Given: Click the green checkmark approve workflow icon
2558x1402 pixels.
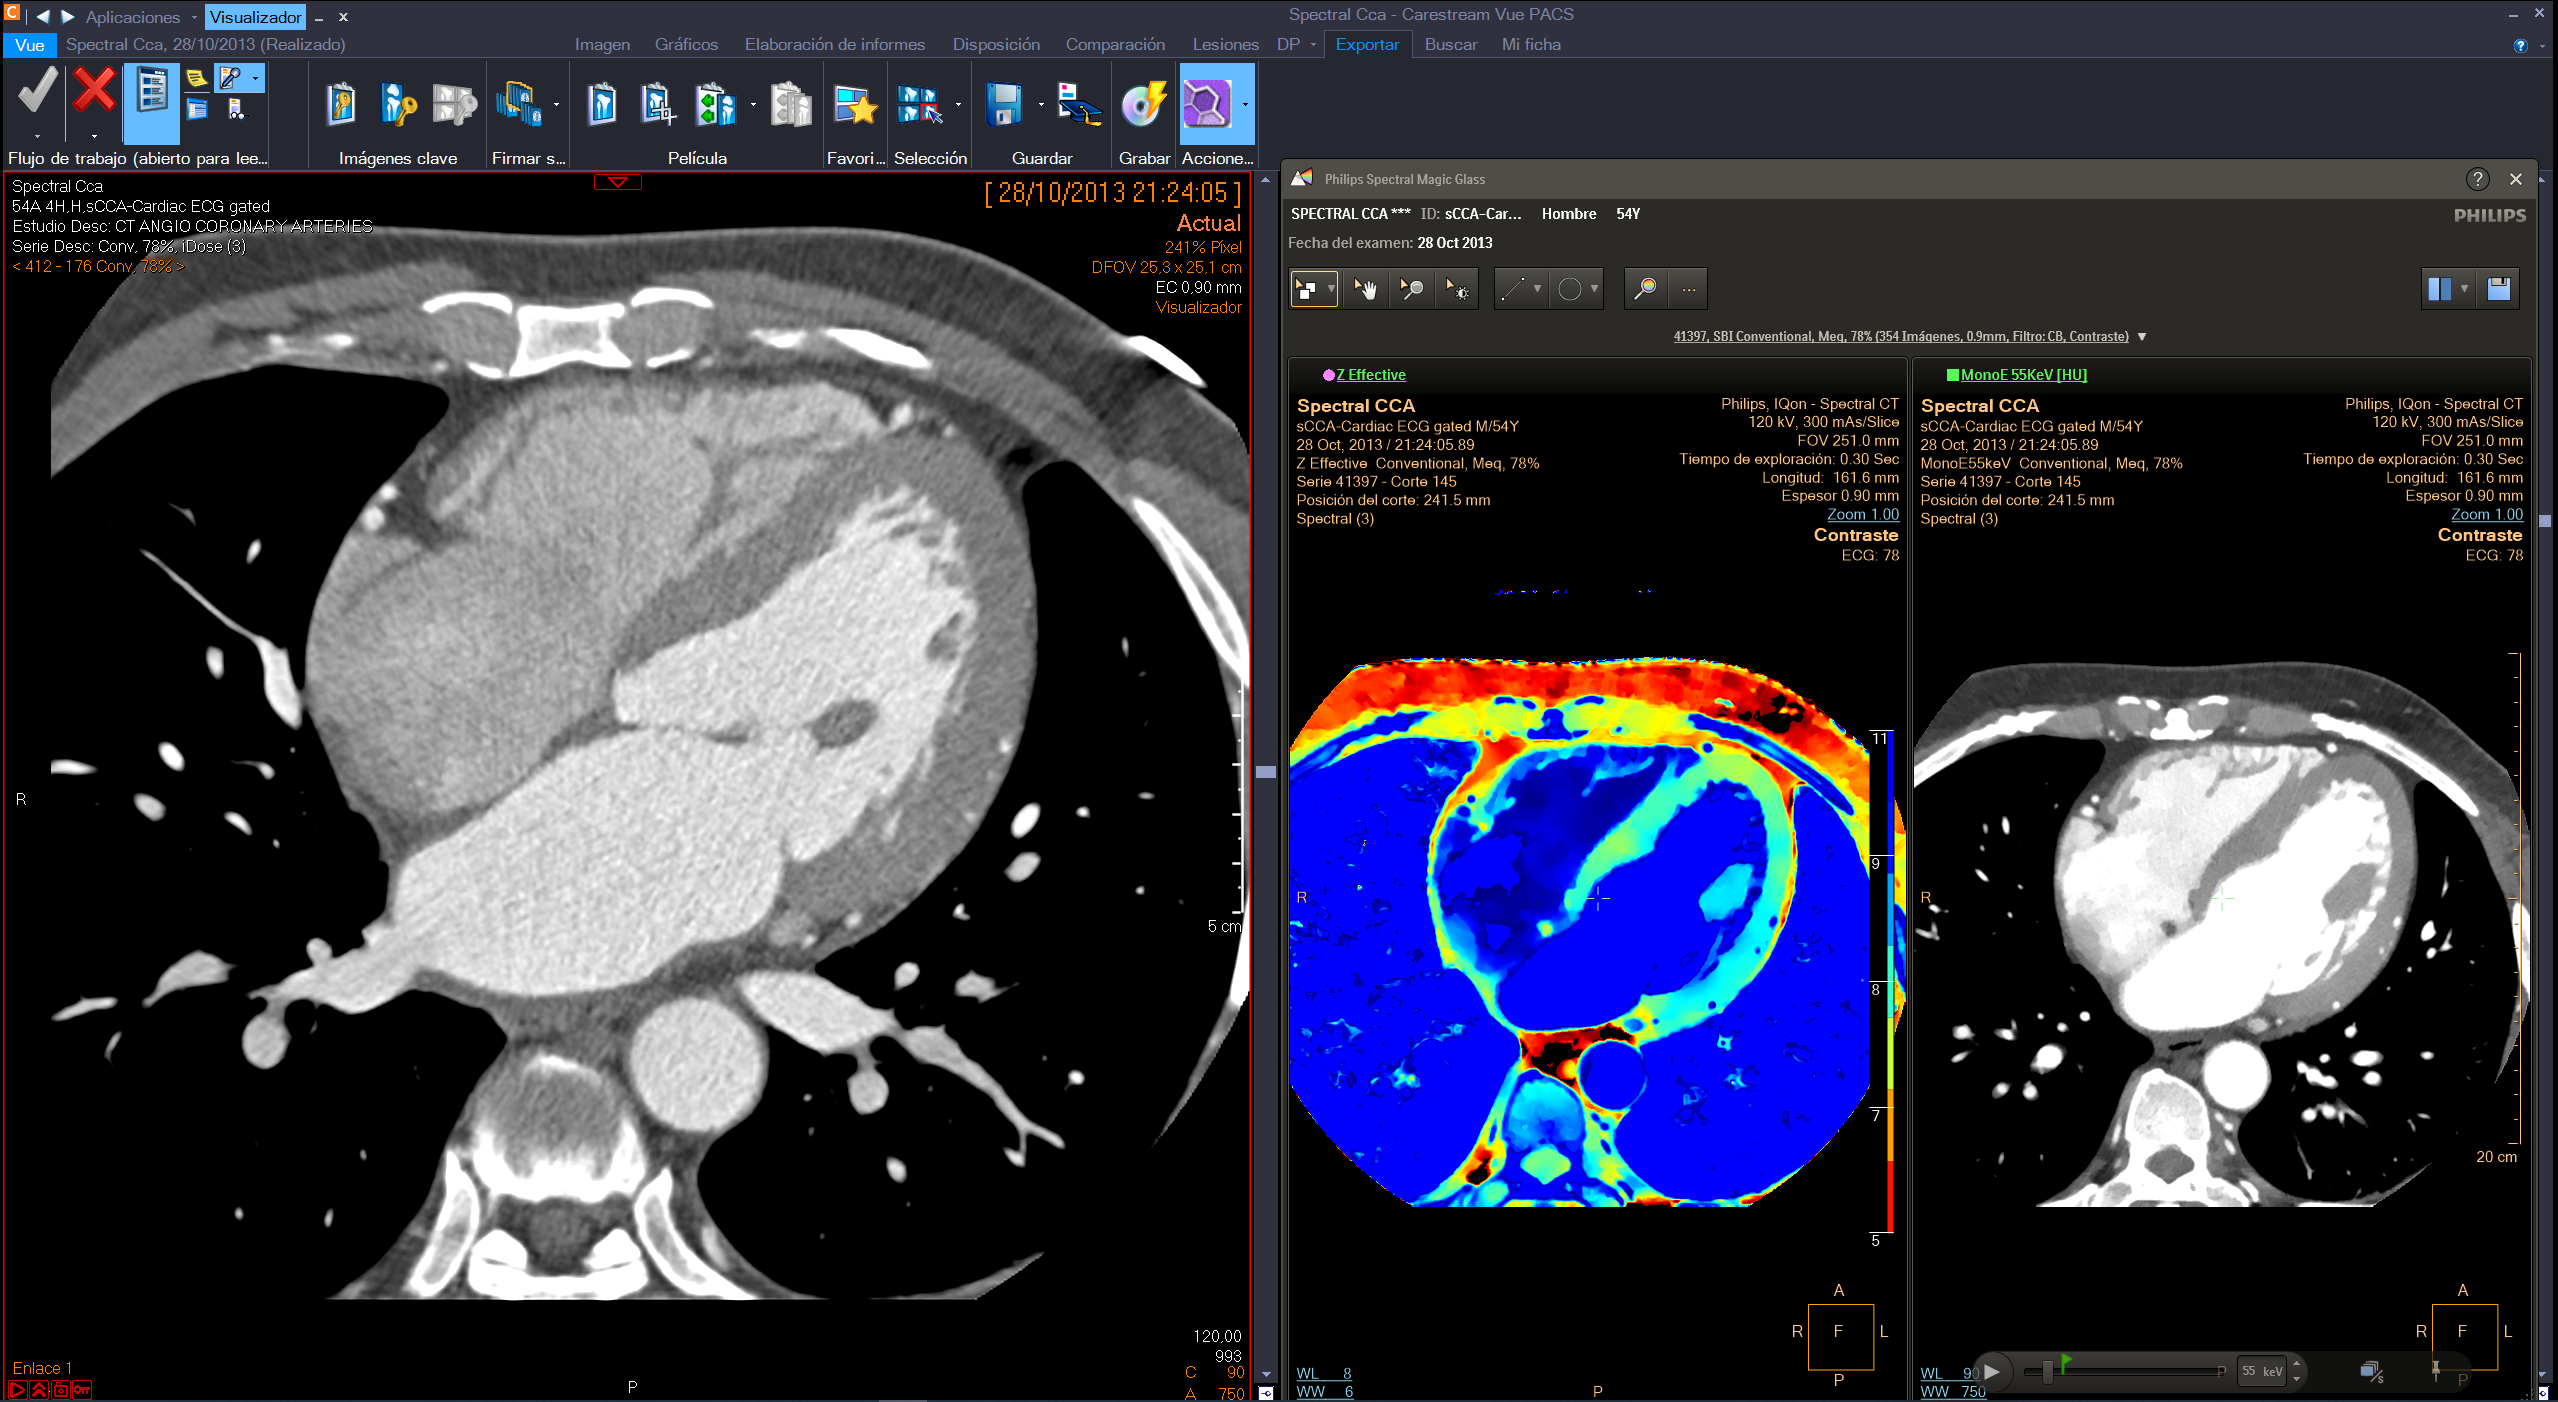Looking at the screenshot, I should pos(37,91).
